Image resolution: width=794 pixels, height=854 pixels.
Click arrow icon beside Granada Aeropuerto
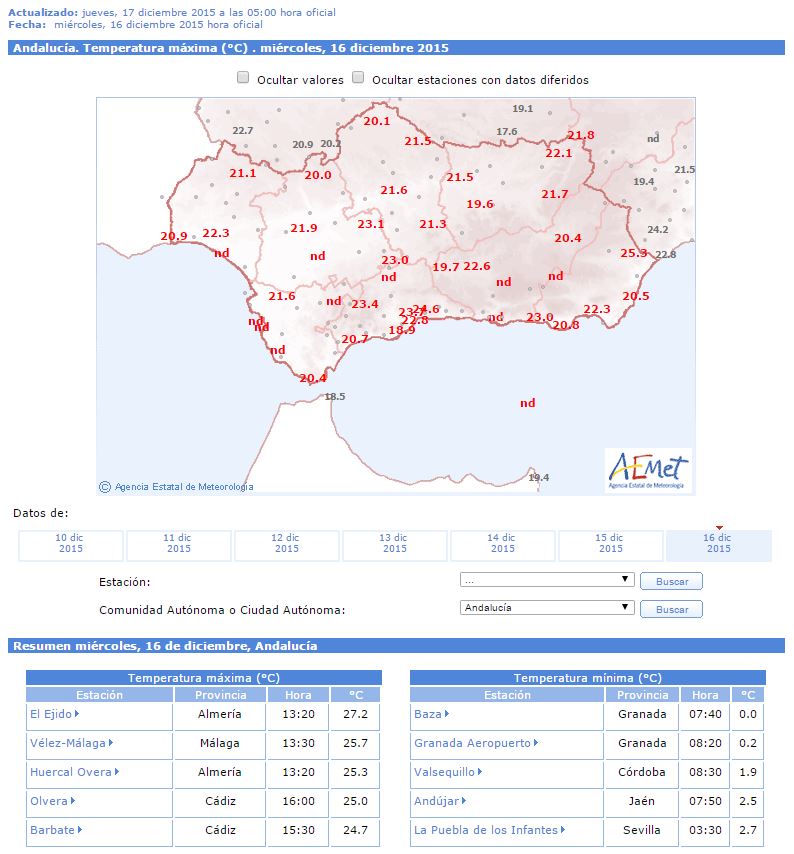point(536,744)
